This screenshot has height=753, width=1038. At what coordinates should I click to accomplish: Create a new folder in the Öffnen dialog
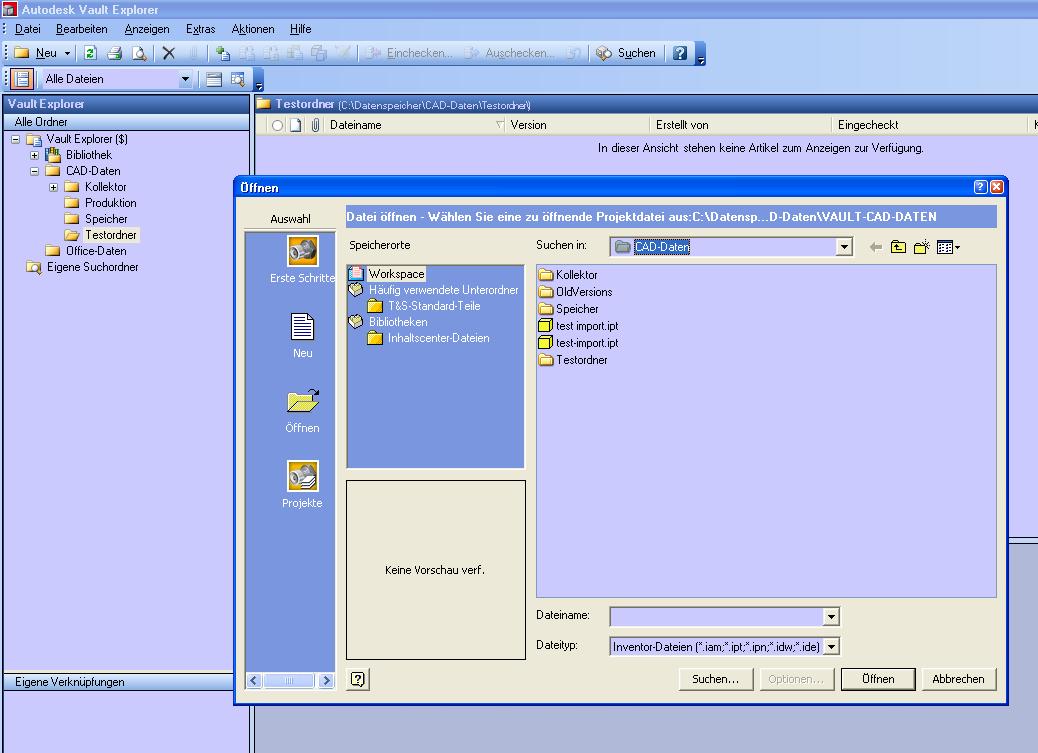[921, 247]
